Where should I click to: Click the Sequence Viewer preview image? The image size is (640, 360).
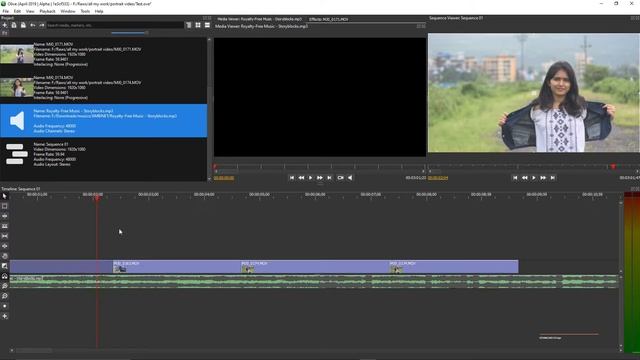[533, 93]
